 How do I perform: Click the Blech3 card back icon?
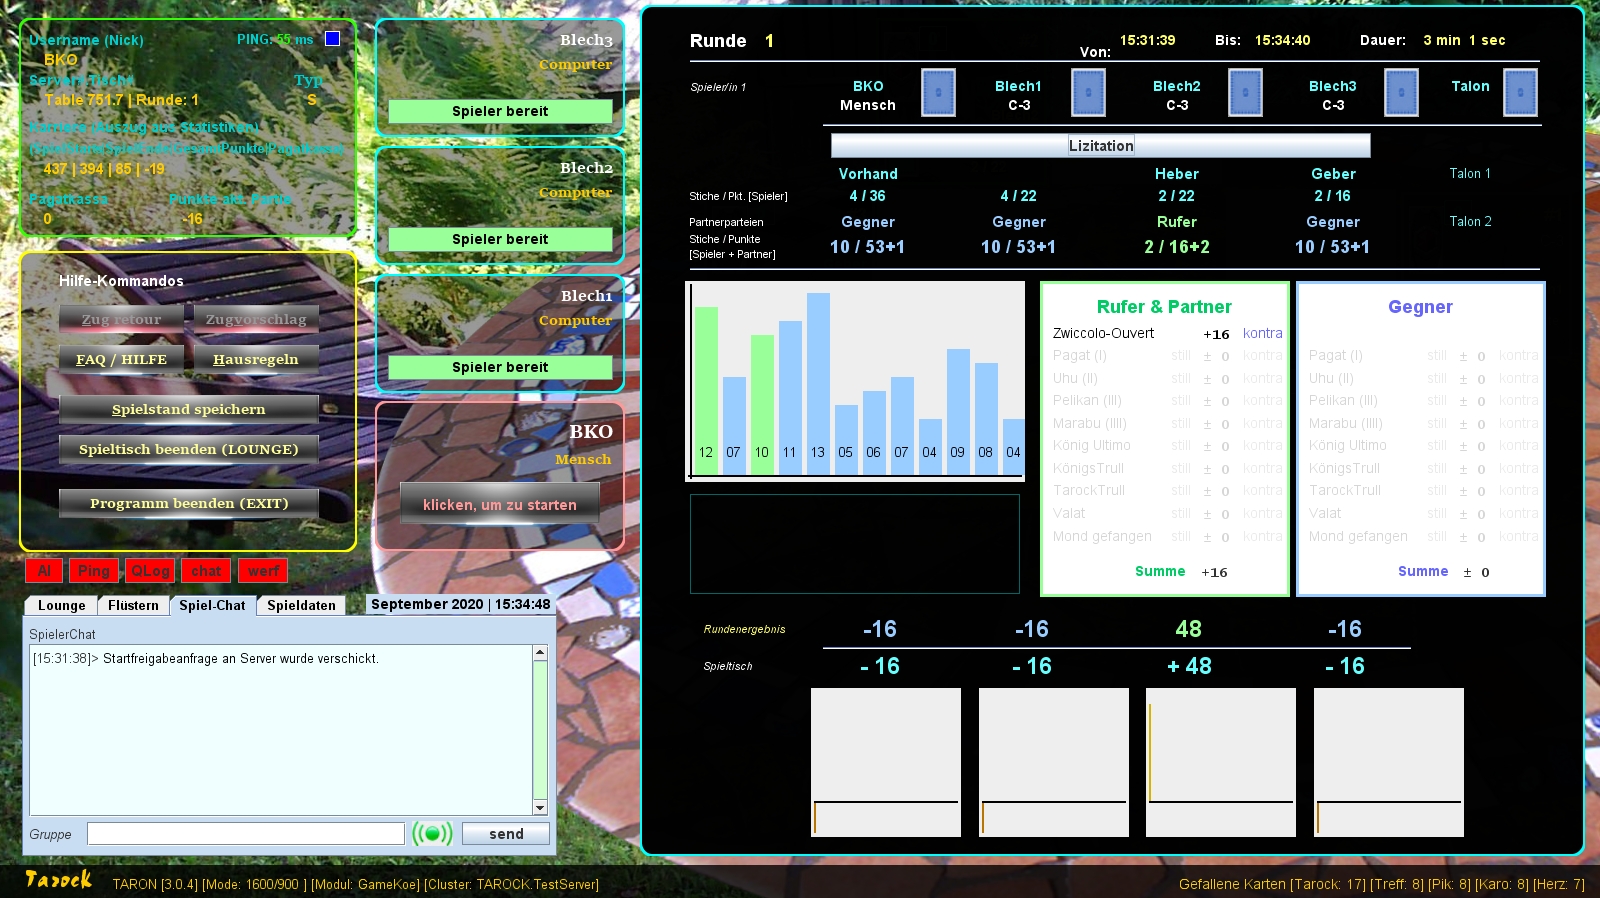click(1401, 93)
